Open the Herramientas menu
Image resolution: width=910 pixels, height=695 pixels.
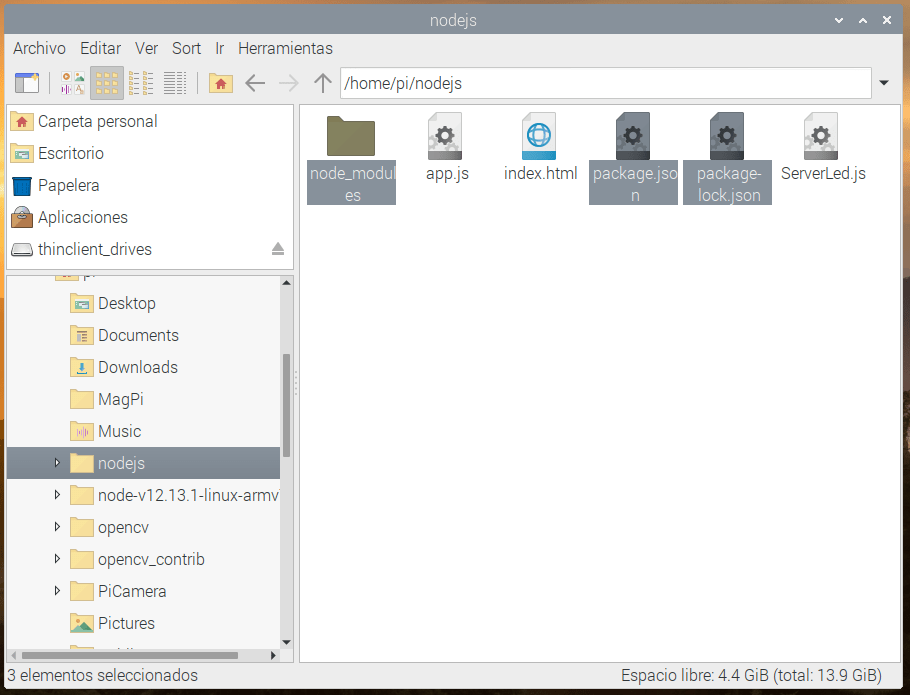point(285,48)
